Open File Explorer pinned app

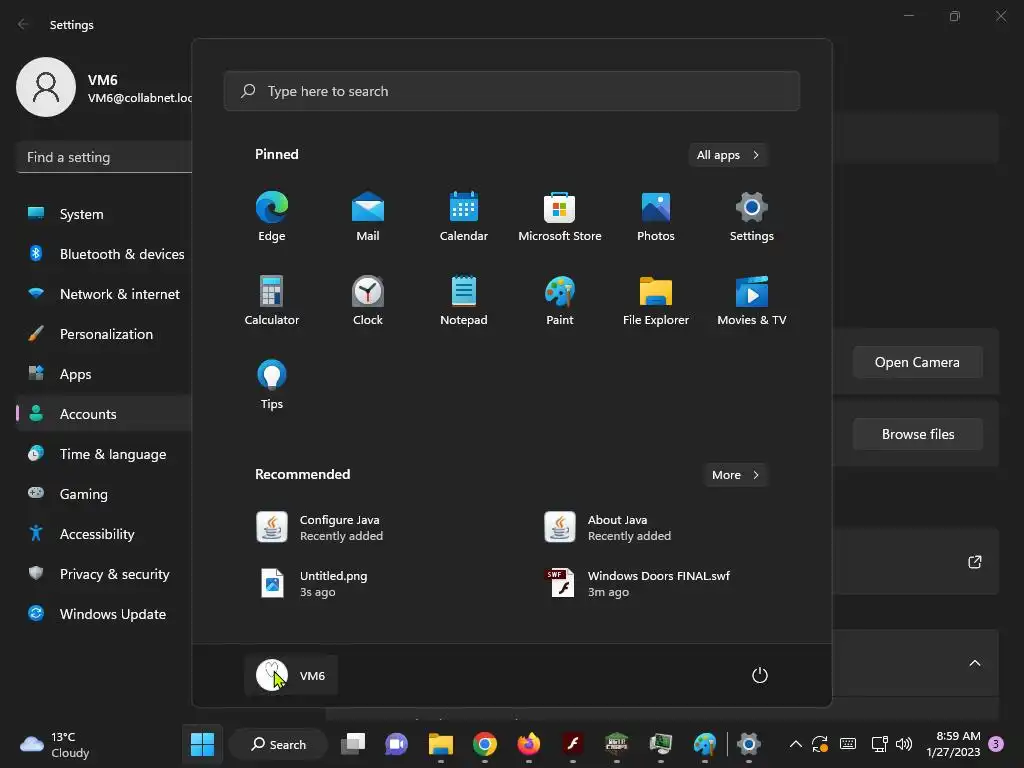(656, 300)
